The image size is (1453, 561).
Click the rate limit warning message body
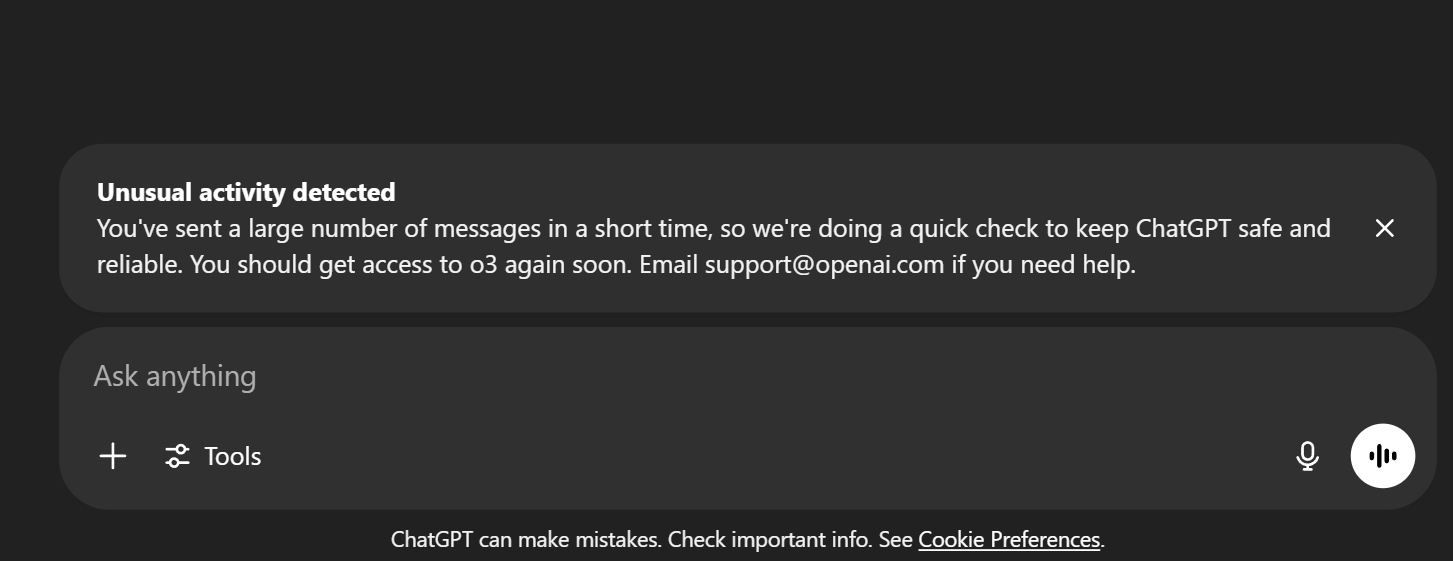tap(714, 247)
